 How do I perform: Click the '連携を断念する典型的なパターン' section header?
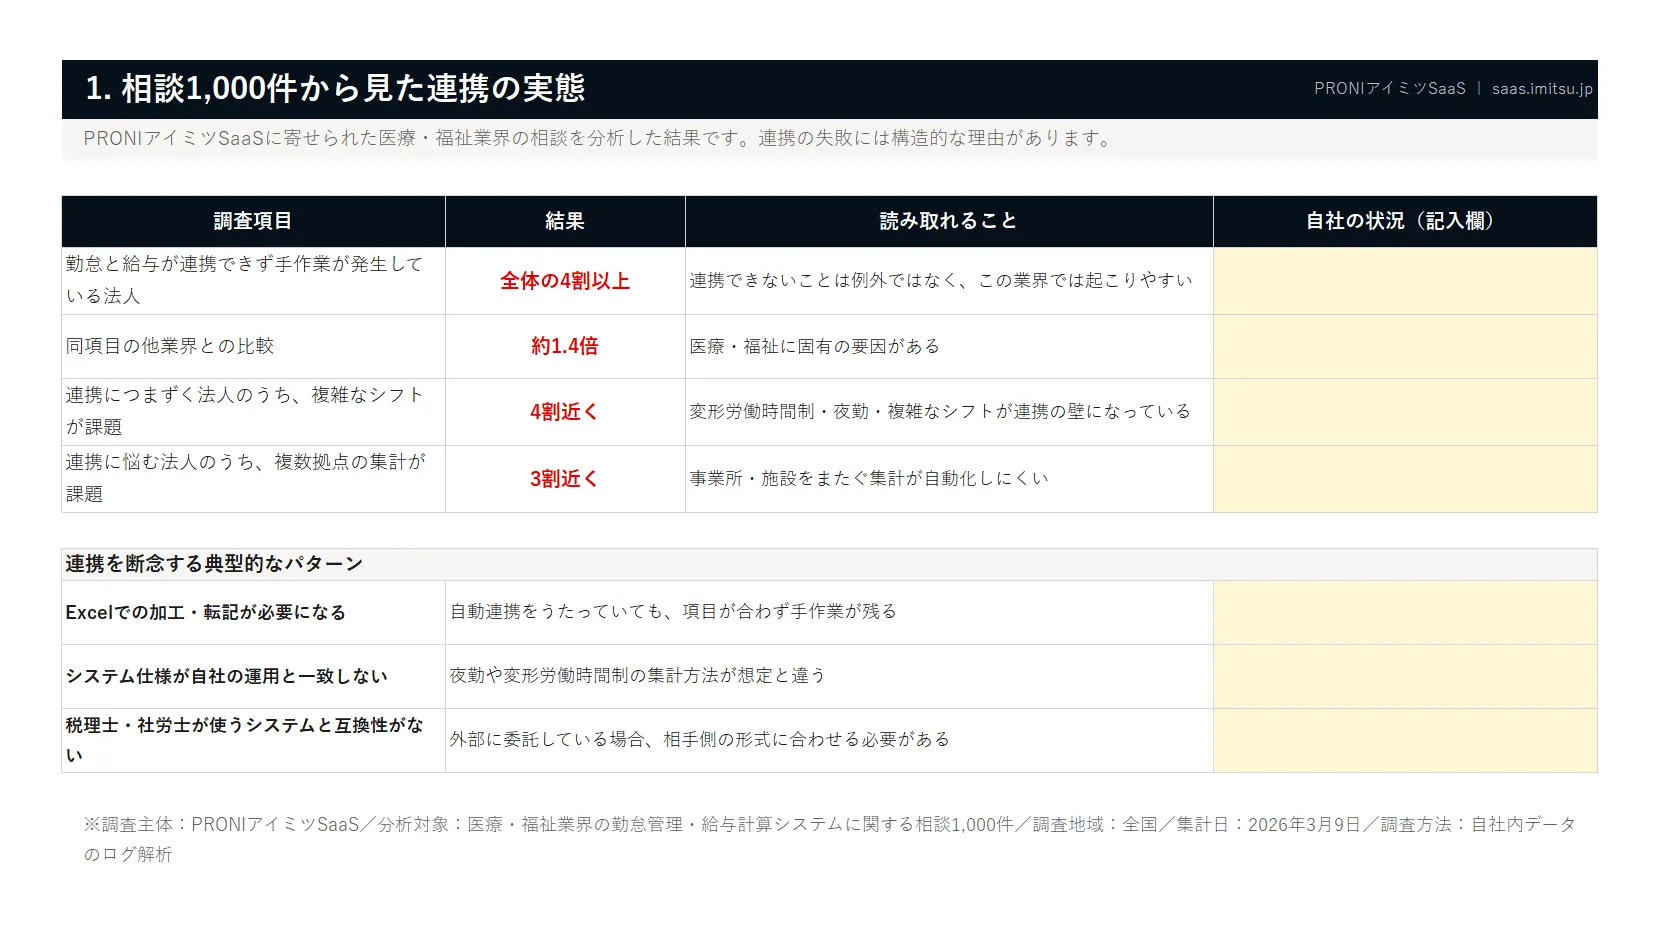pyautogui.click(x=829, y=564)
